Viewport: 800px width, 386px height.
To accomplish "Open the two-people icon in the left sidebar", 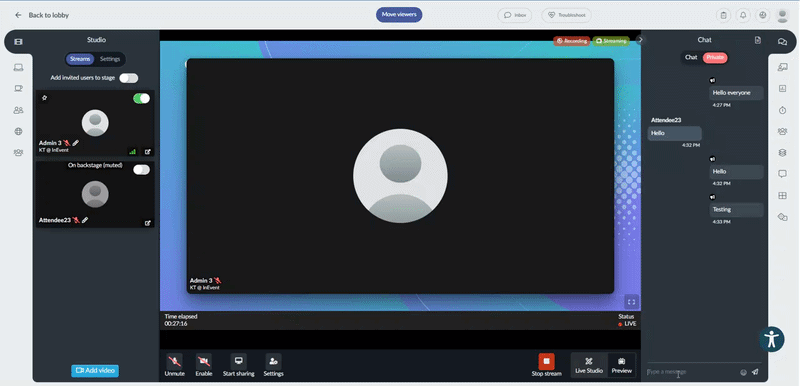I will (x=18, y=110).
